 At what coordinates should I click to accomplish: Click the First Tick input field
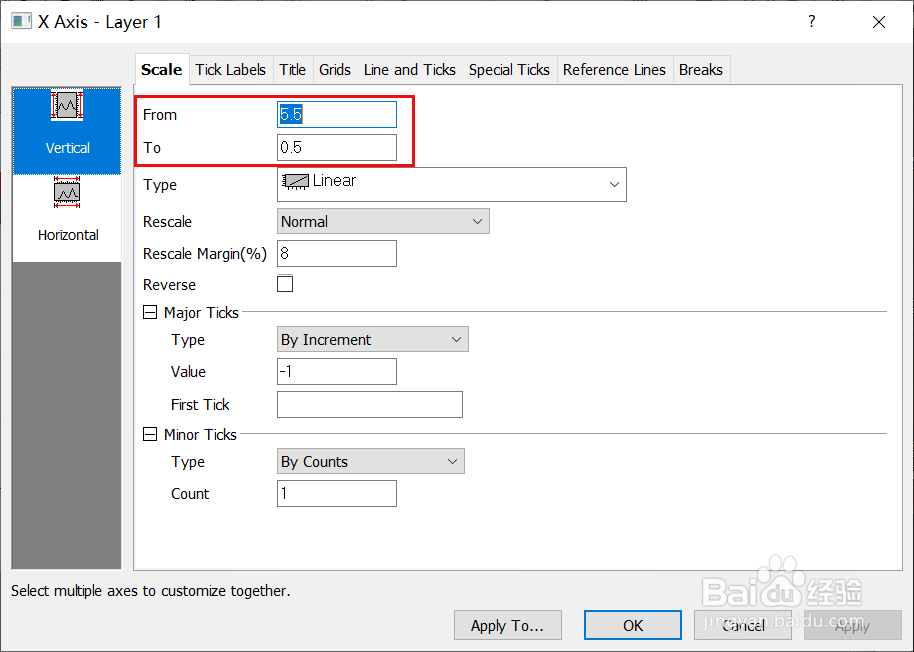pyautogui.click(x=369, y=405)
